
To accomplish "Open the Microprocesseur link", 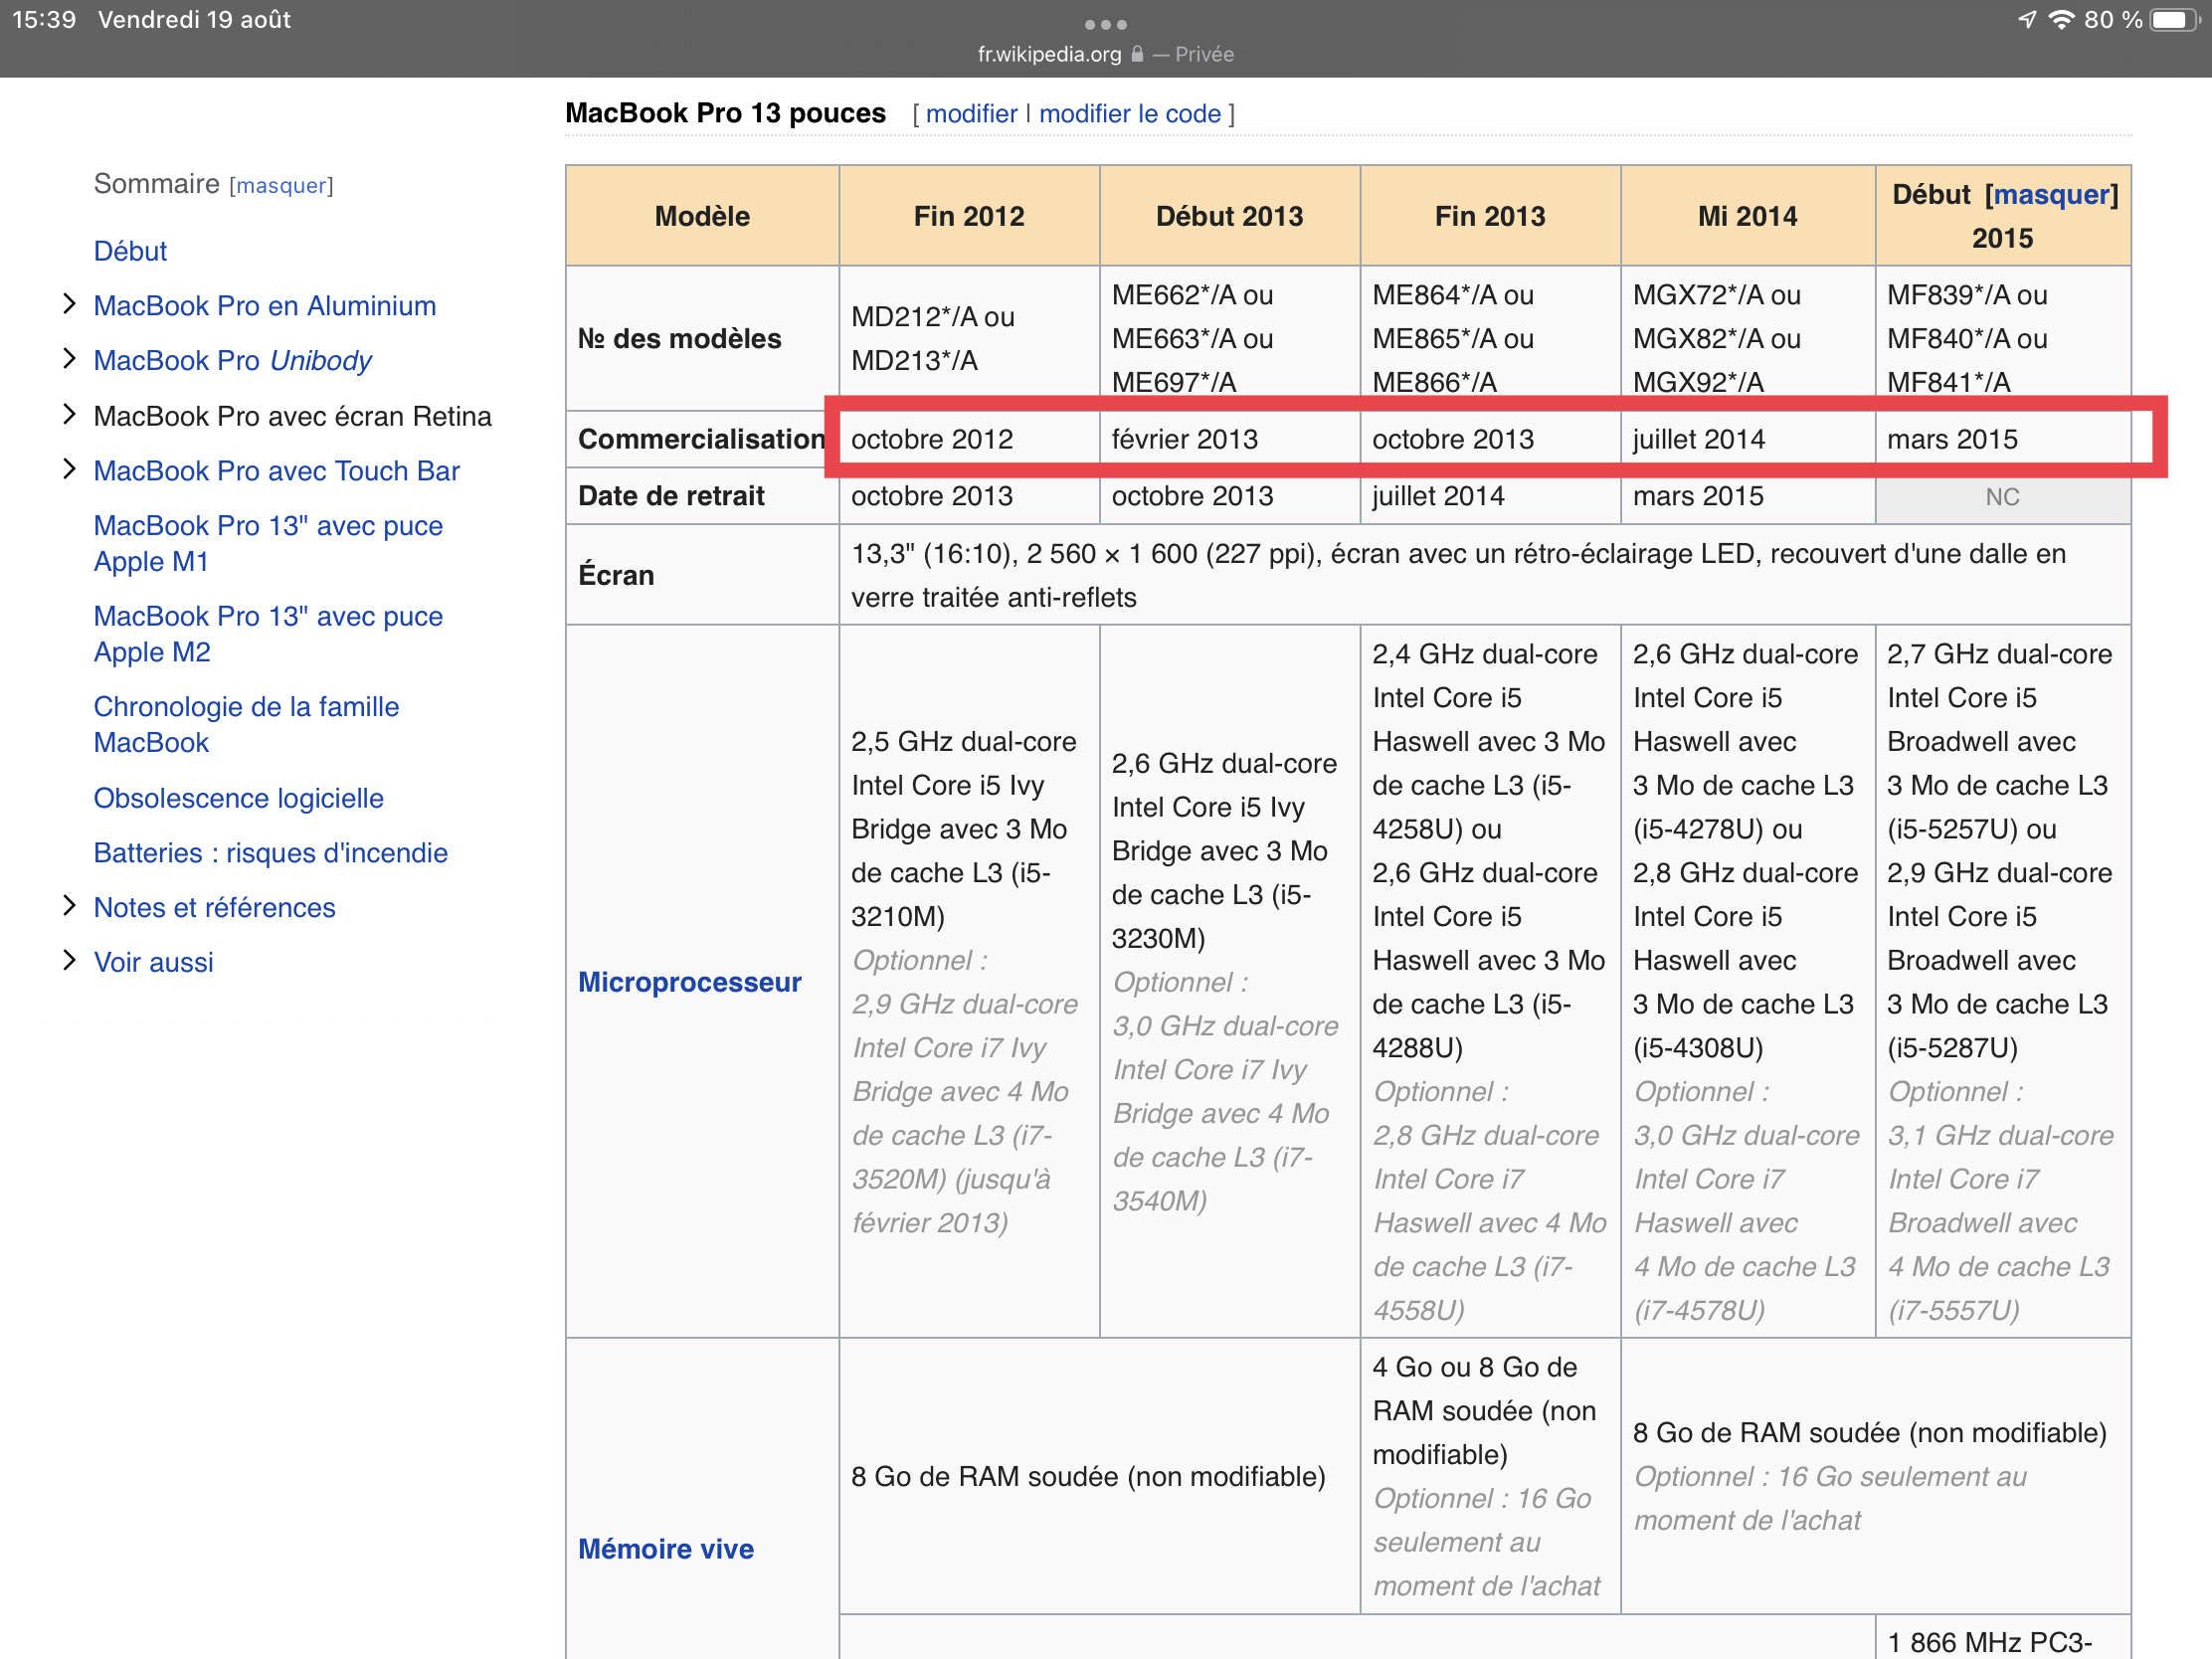I will 689,982.
